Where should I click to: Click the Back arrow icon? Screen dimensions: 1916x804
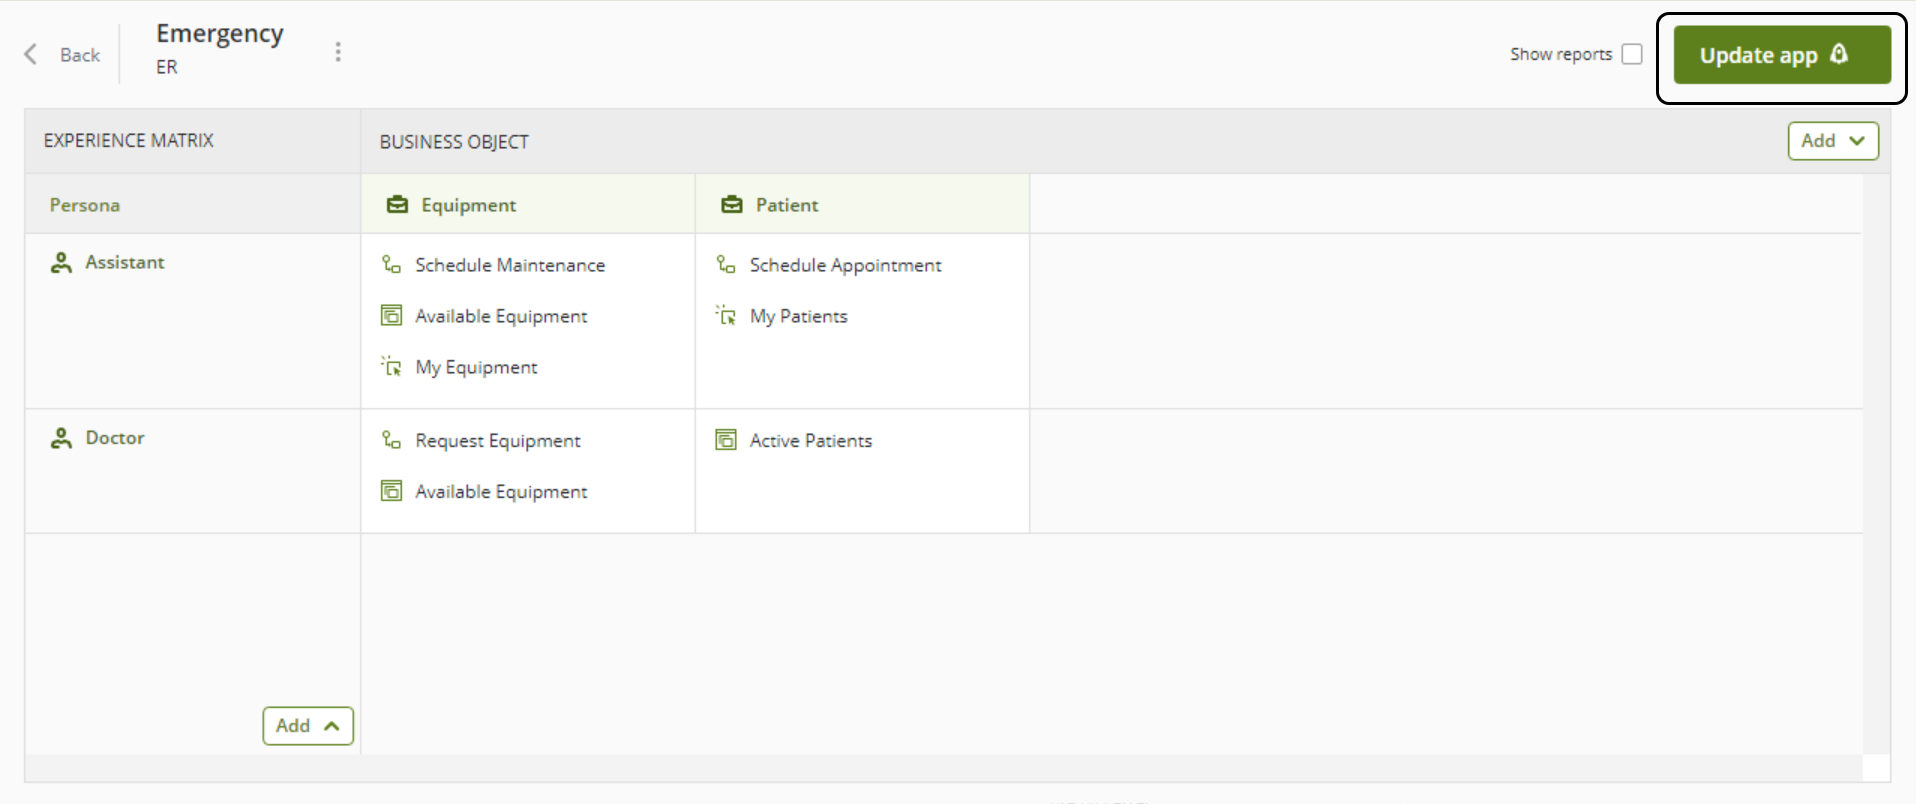31,54
